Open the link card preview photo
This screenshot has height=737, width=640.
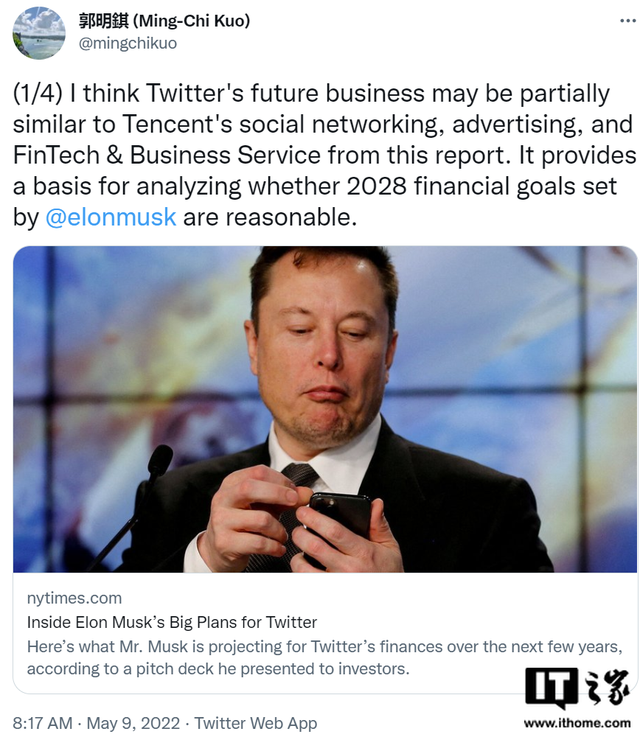click(325, 409)
